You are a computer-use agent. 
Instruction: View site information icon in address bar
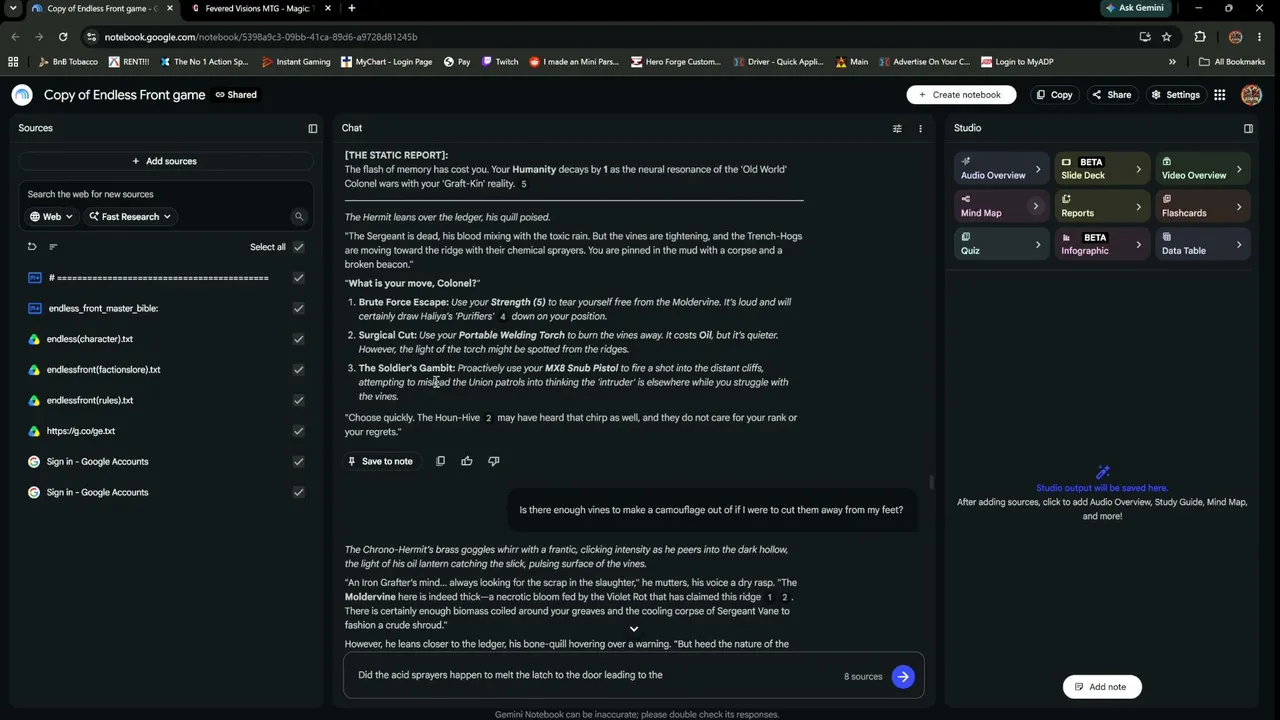(92, 37)
